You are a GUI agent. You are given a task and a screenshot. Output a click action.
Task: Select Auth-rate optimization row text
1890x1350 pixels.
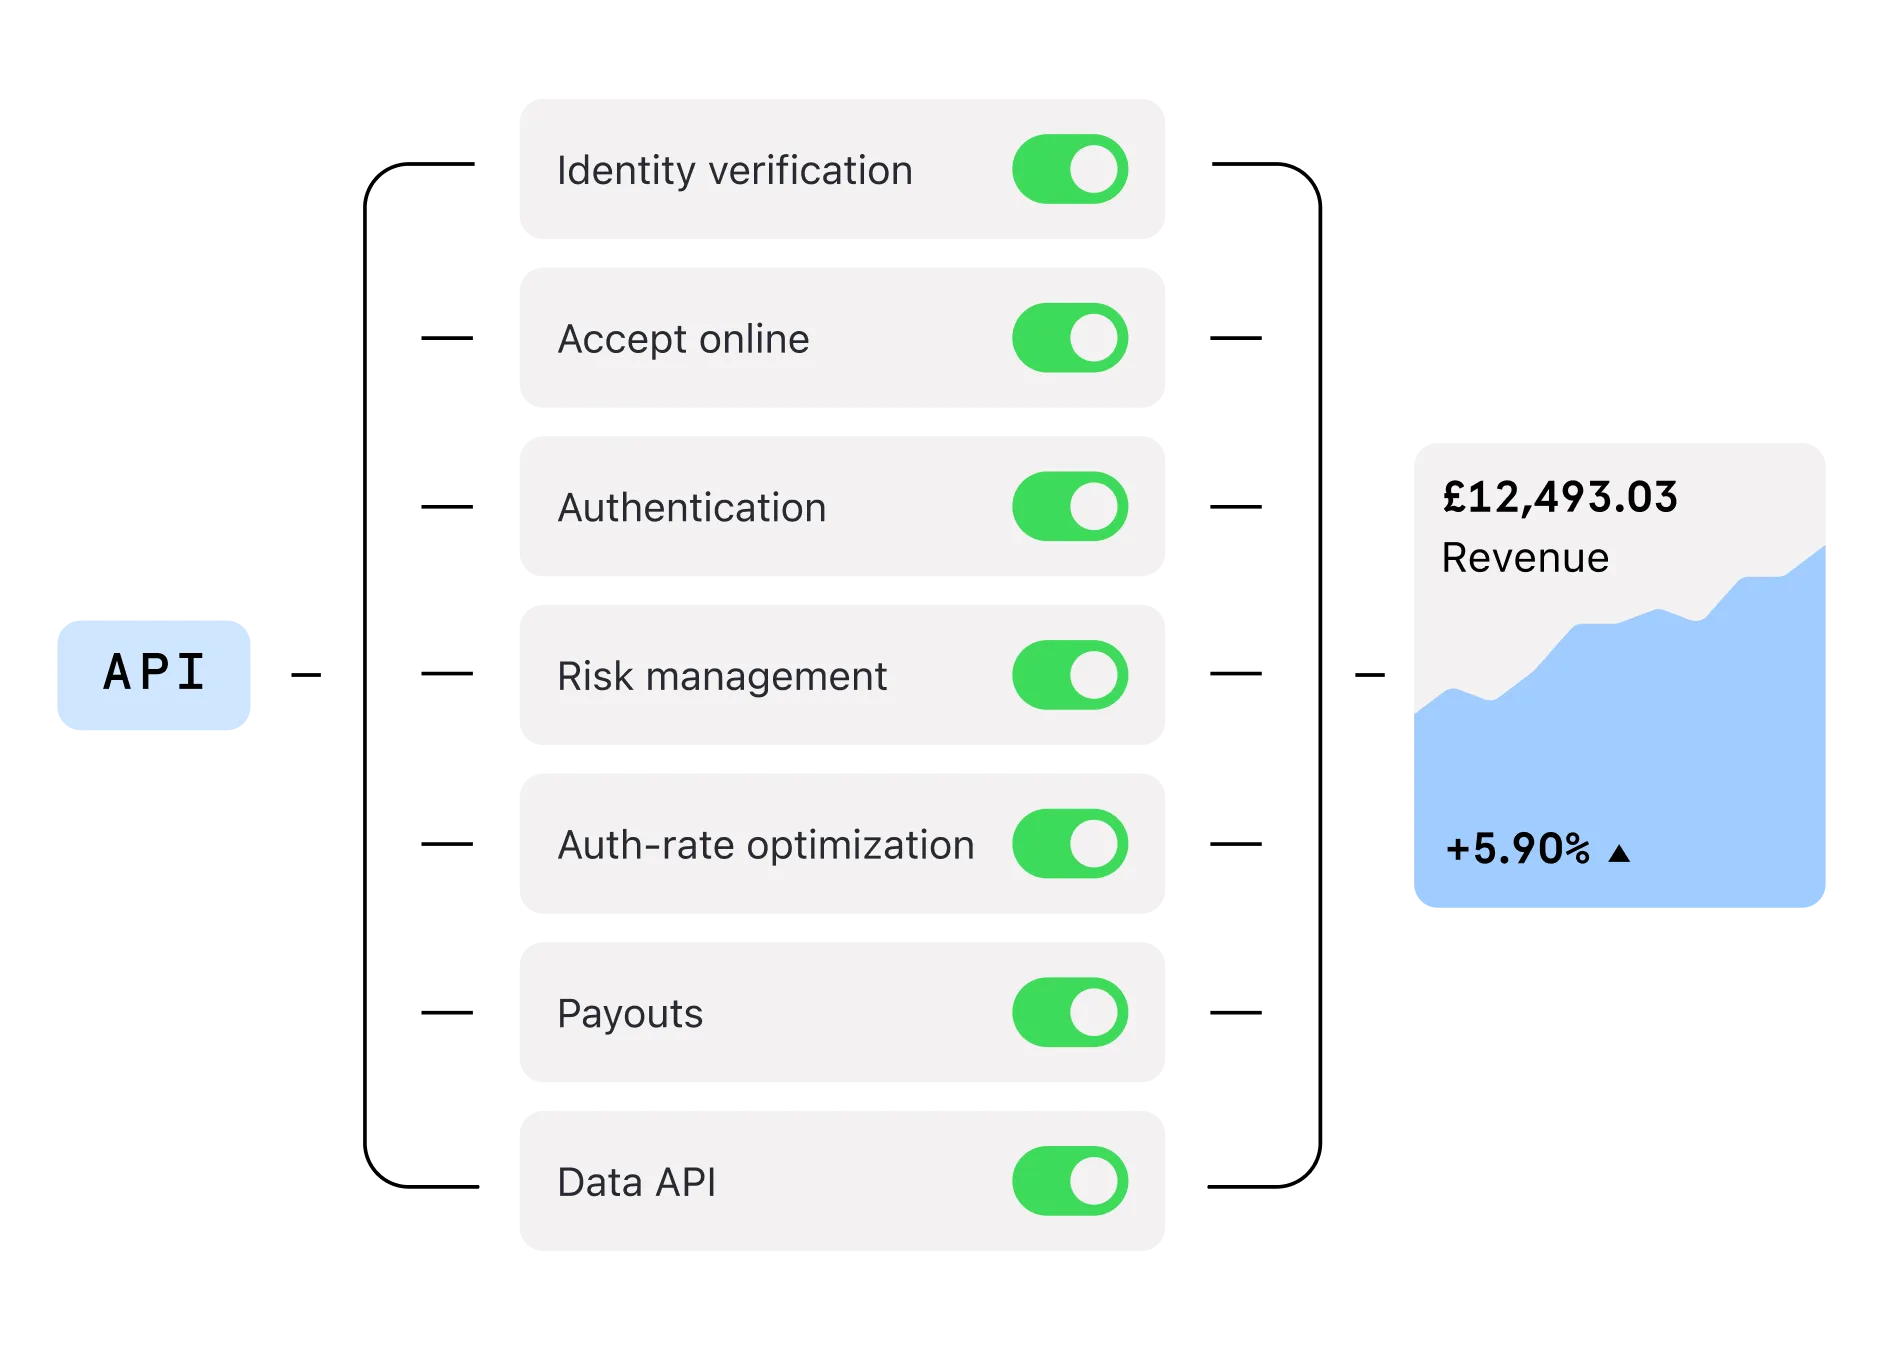(766, 846)
